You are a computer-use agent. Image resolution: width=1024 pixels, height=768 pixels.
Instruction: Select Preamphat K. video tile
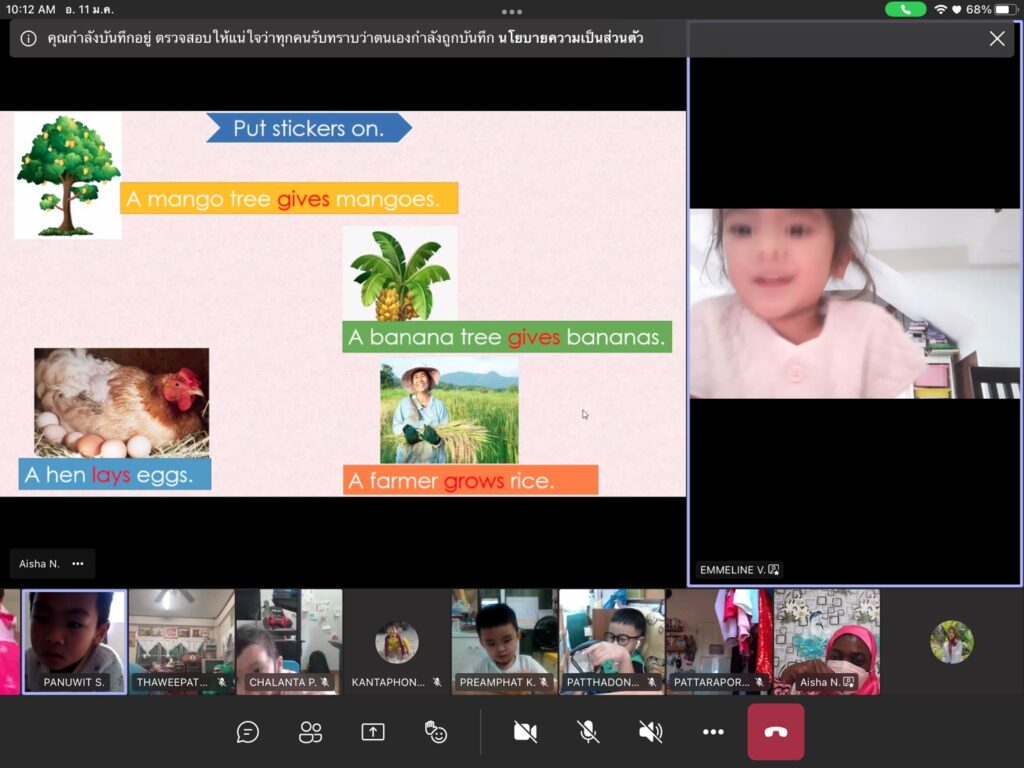504,641
